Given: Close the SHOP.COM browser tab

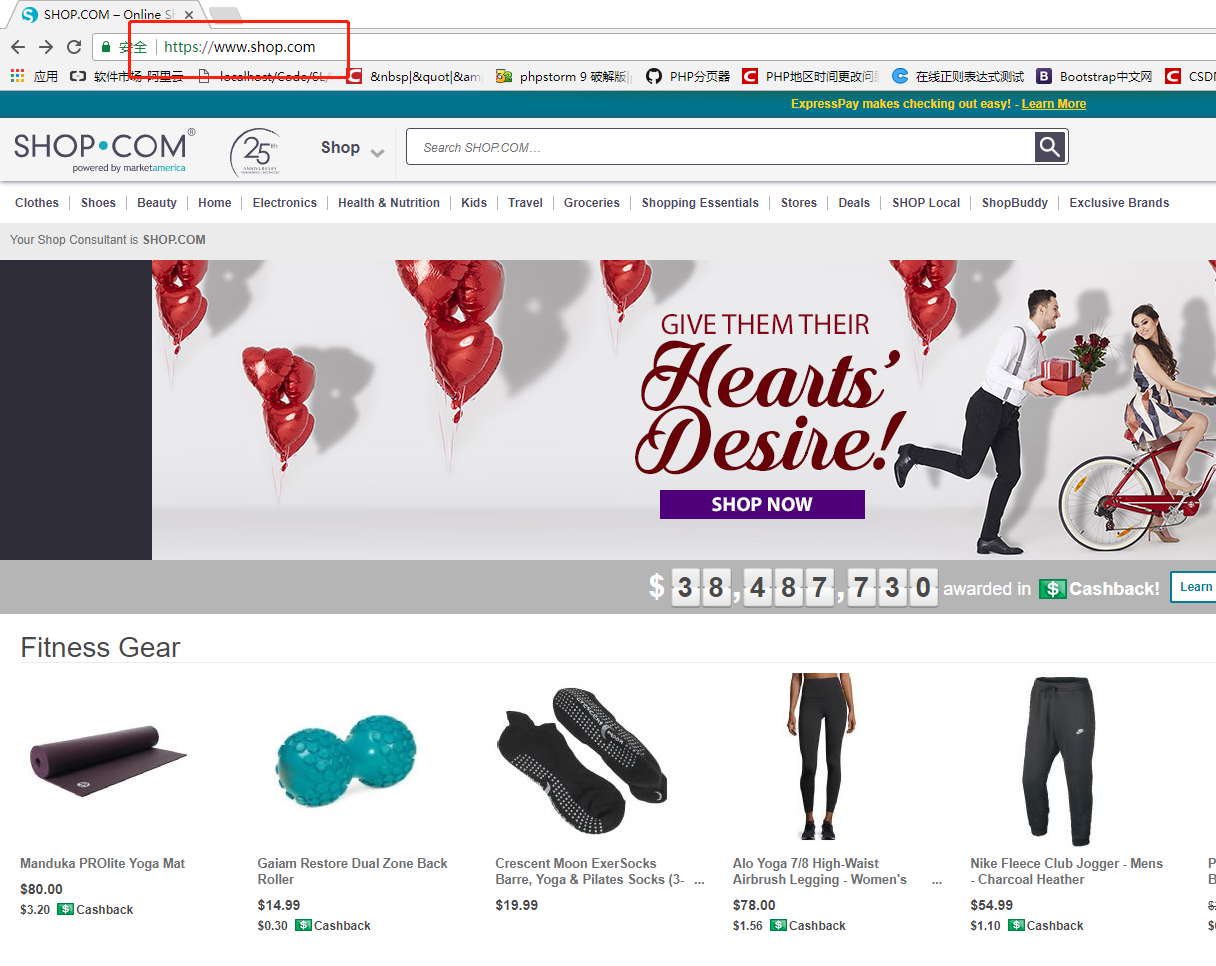Looking at the screenshot, I should (x=189, y=15).
